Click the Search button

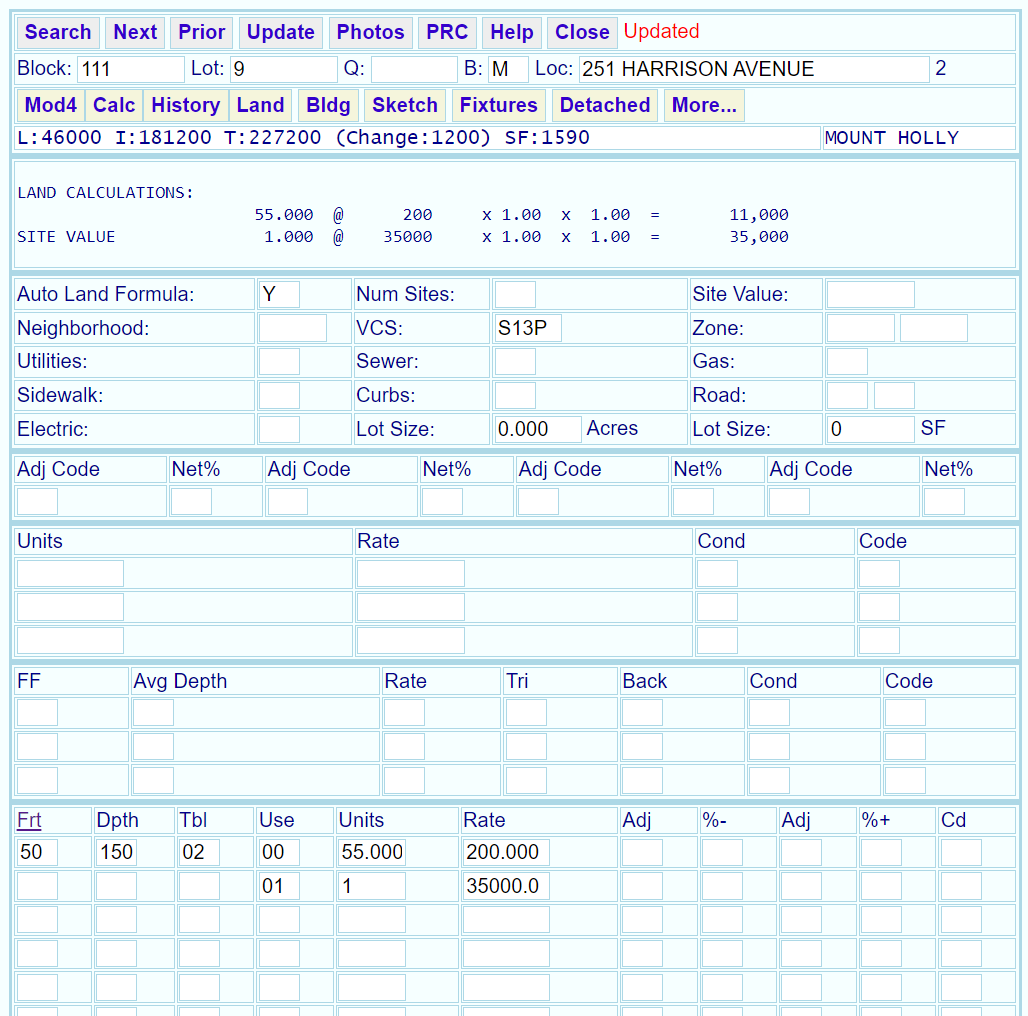[58, 32]
